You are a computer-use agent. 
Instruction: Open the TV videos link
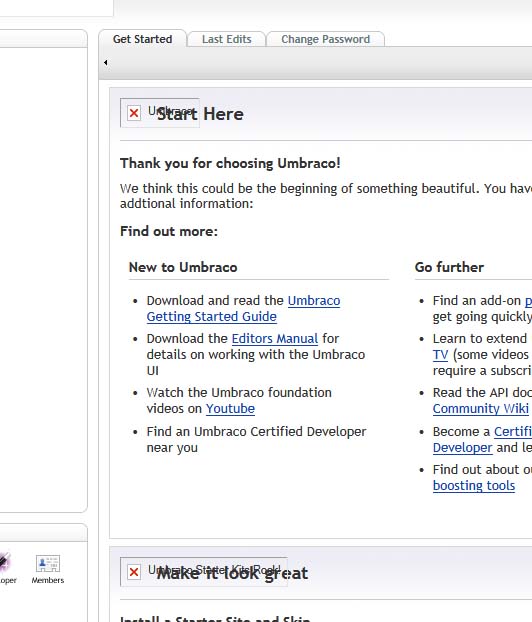440,354
